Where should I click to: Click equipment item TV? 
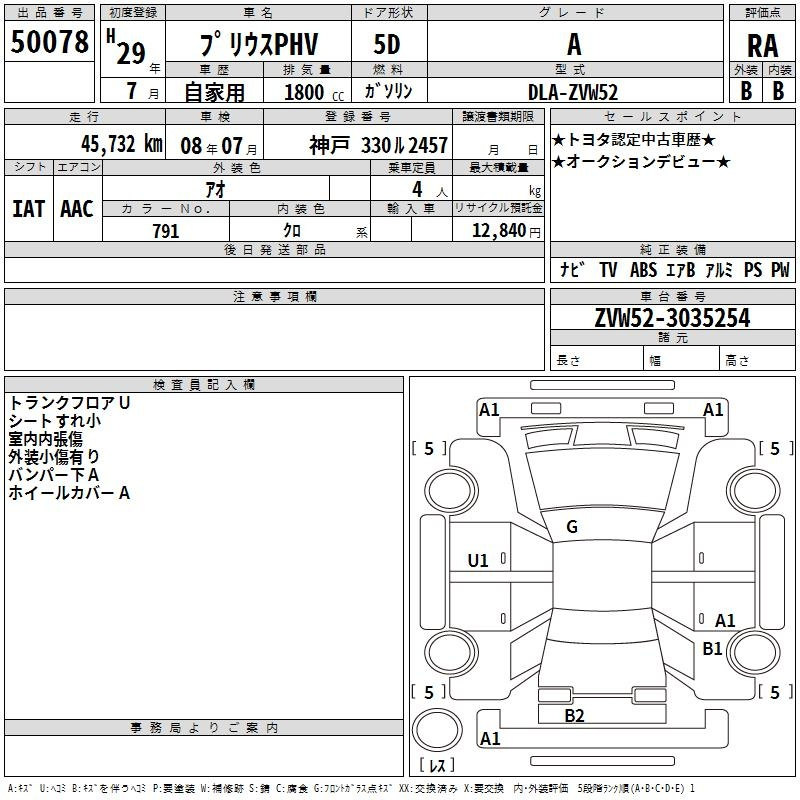pos(608,269)
